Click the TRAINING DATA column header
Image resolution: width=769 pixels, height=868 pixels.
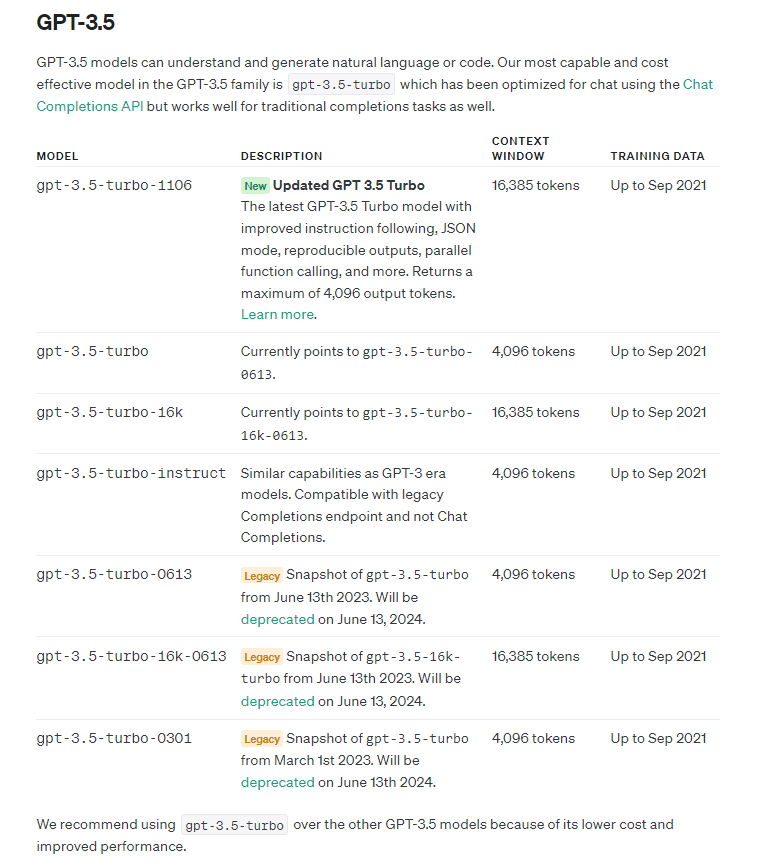pyautogui.click(x=657, y=156)
